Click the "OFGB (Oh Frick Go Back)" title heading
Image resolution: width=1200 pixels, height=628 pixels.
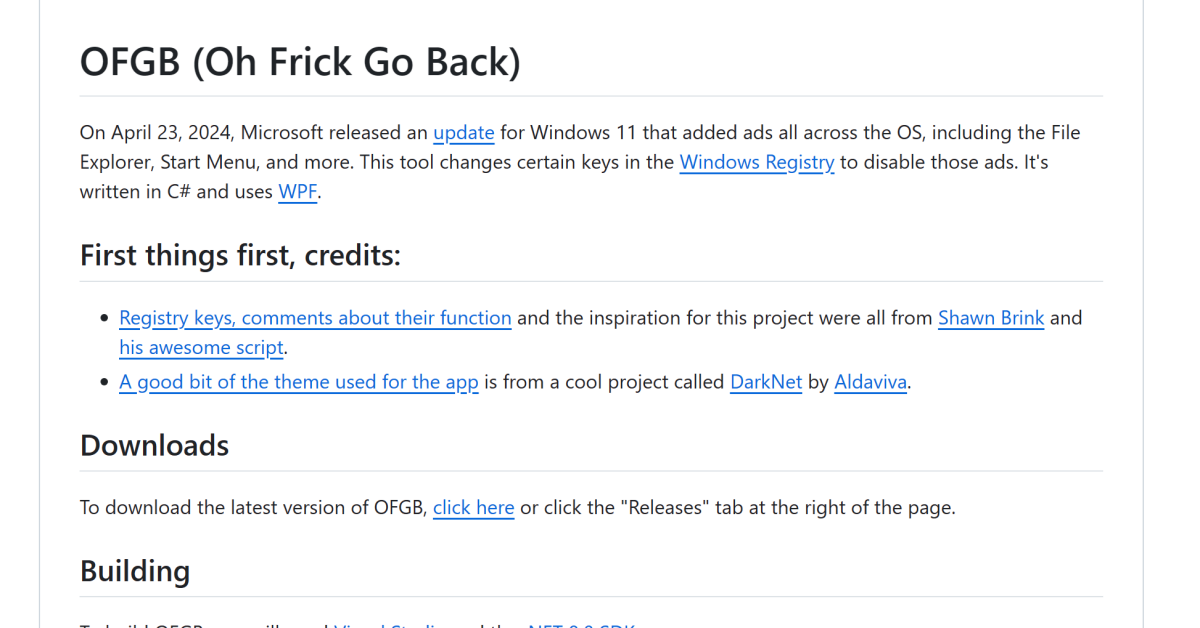[300, 62]
